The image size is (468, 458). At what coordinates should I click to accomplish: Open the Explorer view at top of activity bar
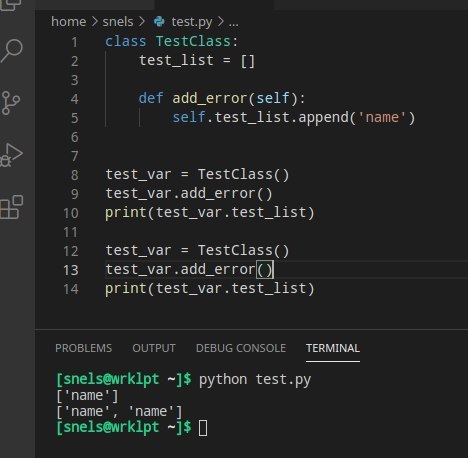[x=11, y=5]
